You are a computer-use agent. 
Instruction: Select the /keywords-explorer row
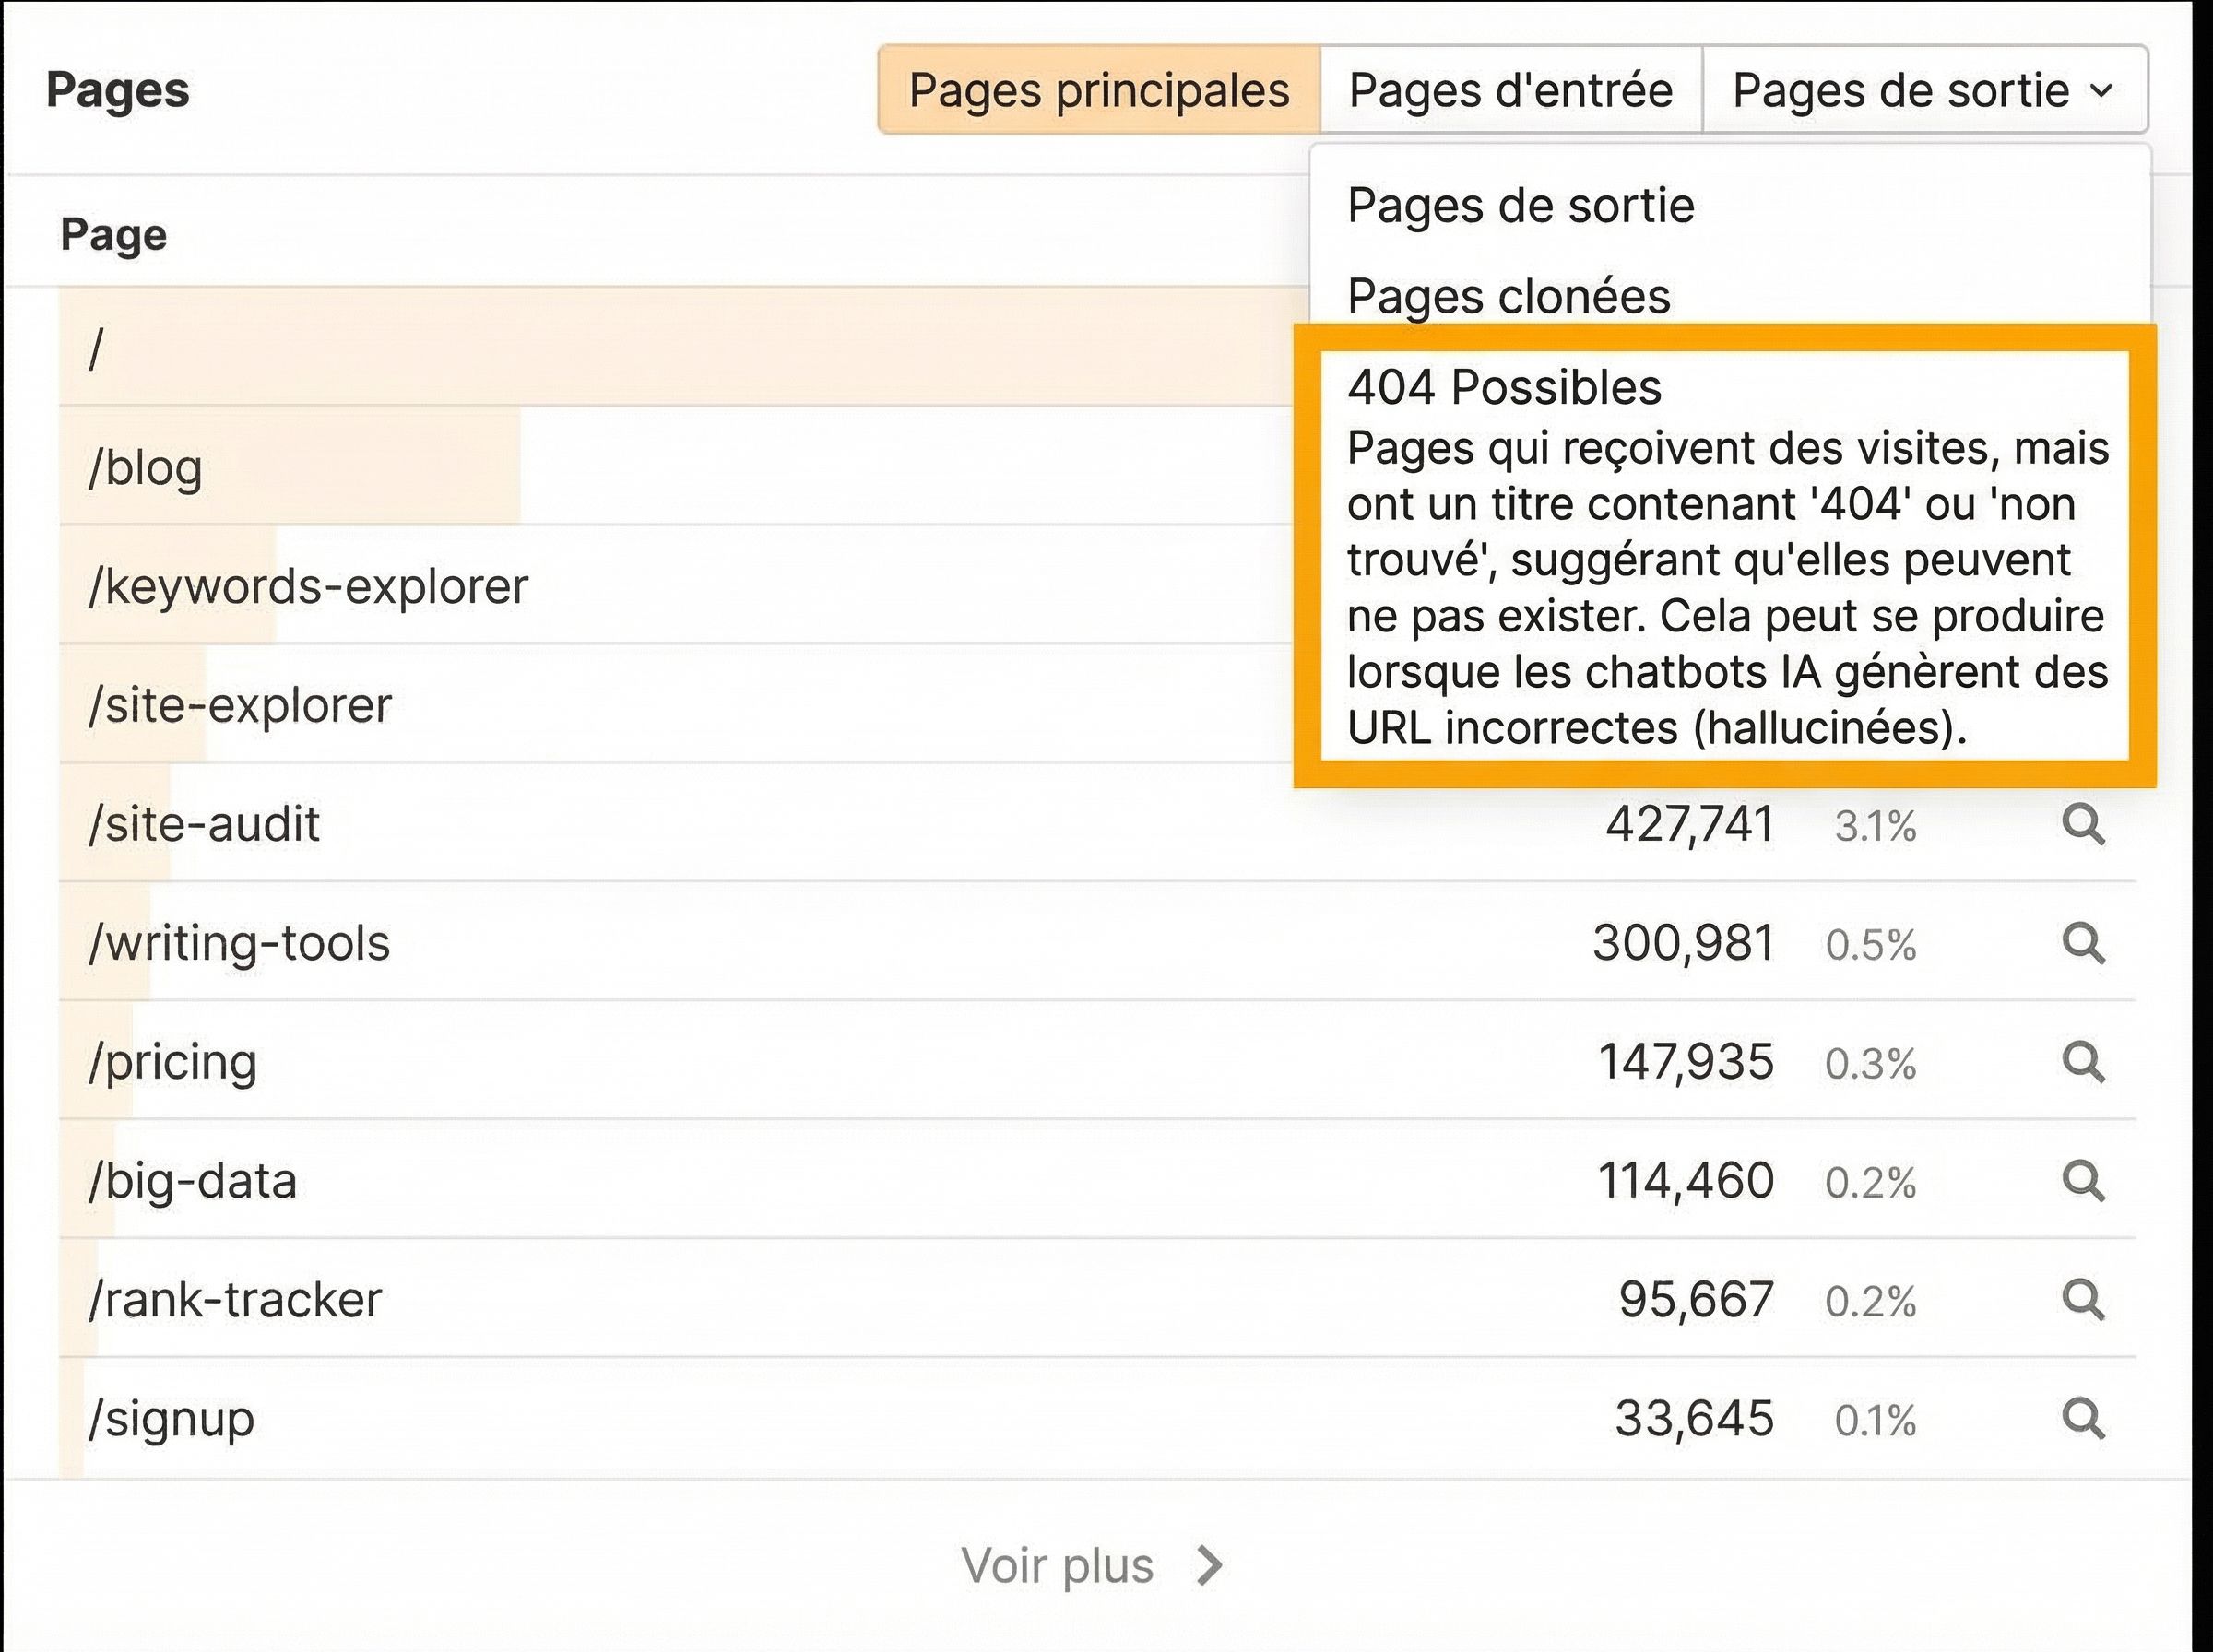307,587
